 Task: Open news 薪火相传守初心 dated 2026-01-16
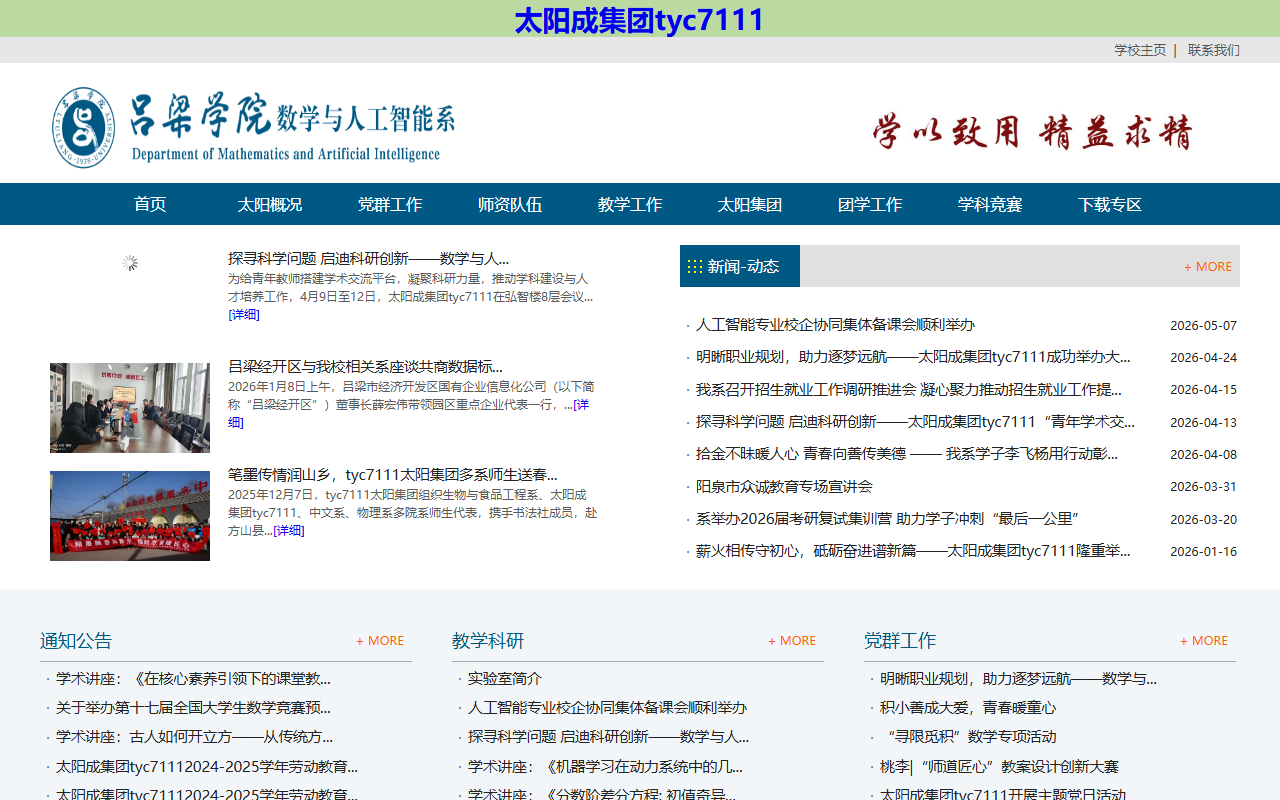tap(913, 551)
